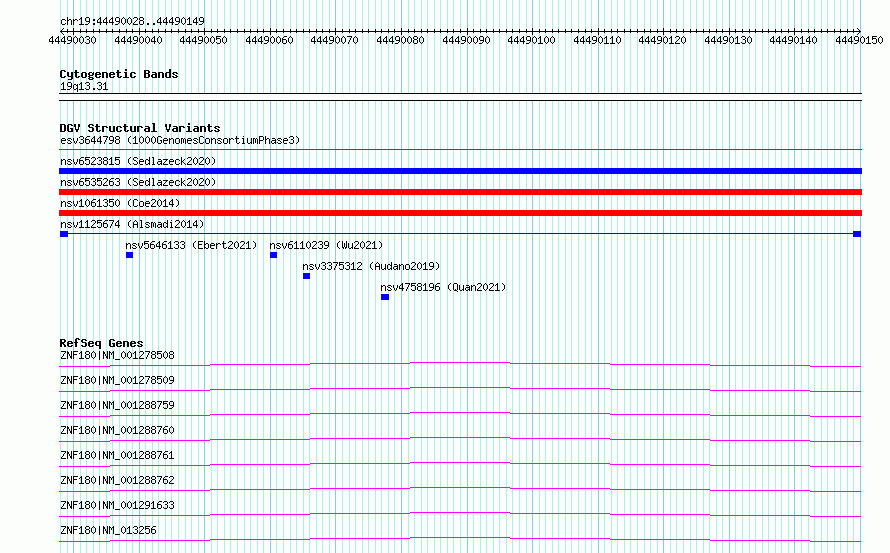Open ZNF180|NM_001278508 transcript label
This screenshot has width=890, height=553.
117,355
